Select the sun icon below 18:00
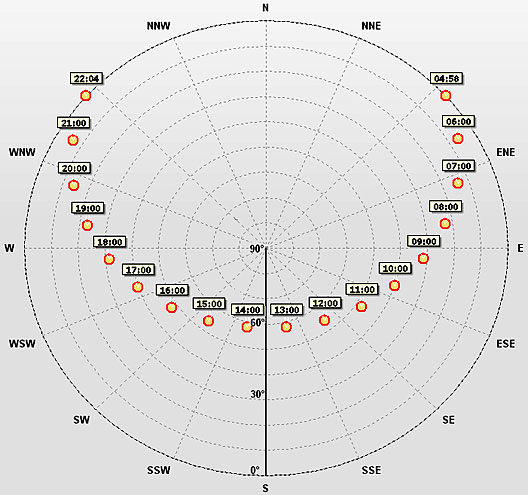Viewport: 528px width, 495px height. (109, 259)
